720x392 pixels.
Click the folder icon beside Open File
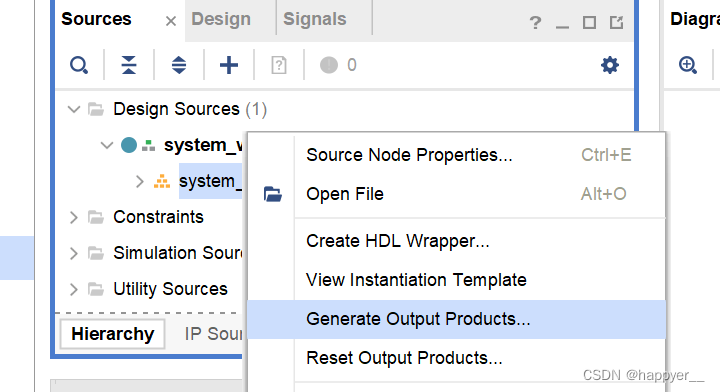point(273,194)
